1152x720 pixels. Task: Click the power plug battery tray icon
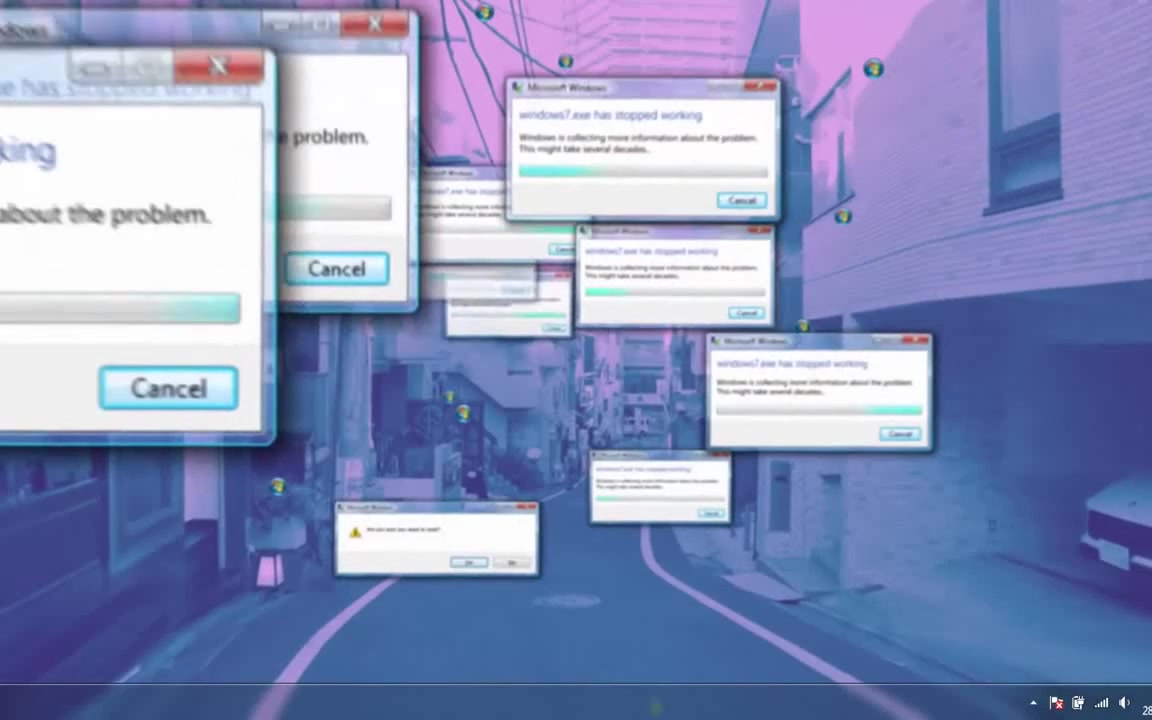click(x=1078, y=703)
